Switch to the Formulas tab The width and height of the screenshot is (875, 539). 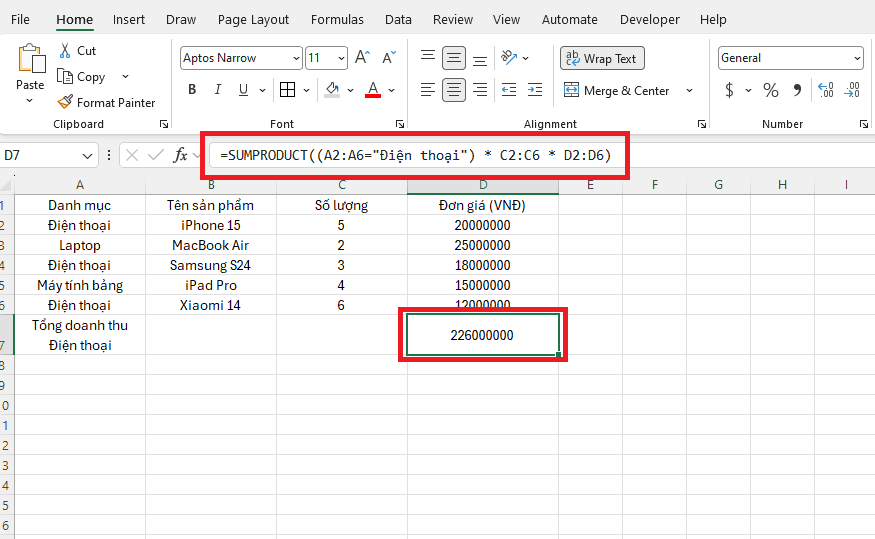click(x=337, y=20)
